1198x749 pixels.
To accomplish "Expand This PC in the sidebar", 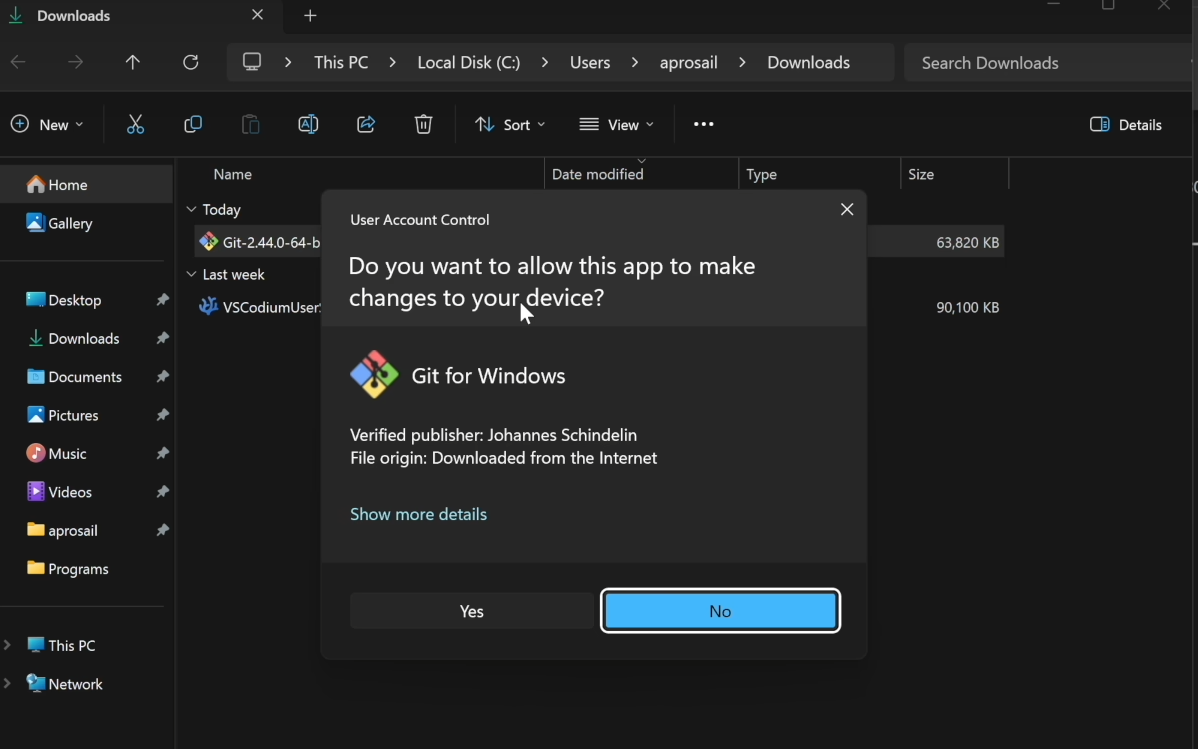I will pyautogui.click(x=8, y=645).
